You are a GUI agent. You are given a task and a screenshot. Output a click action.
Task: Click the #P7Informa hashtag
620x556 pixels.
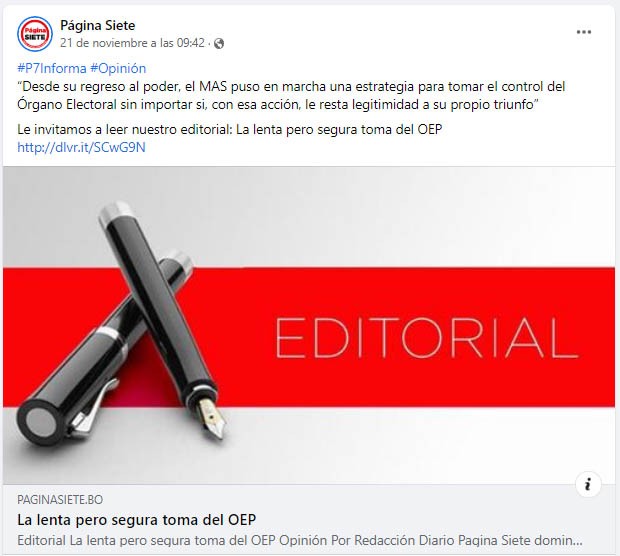point(52,68)
